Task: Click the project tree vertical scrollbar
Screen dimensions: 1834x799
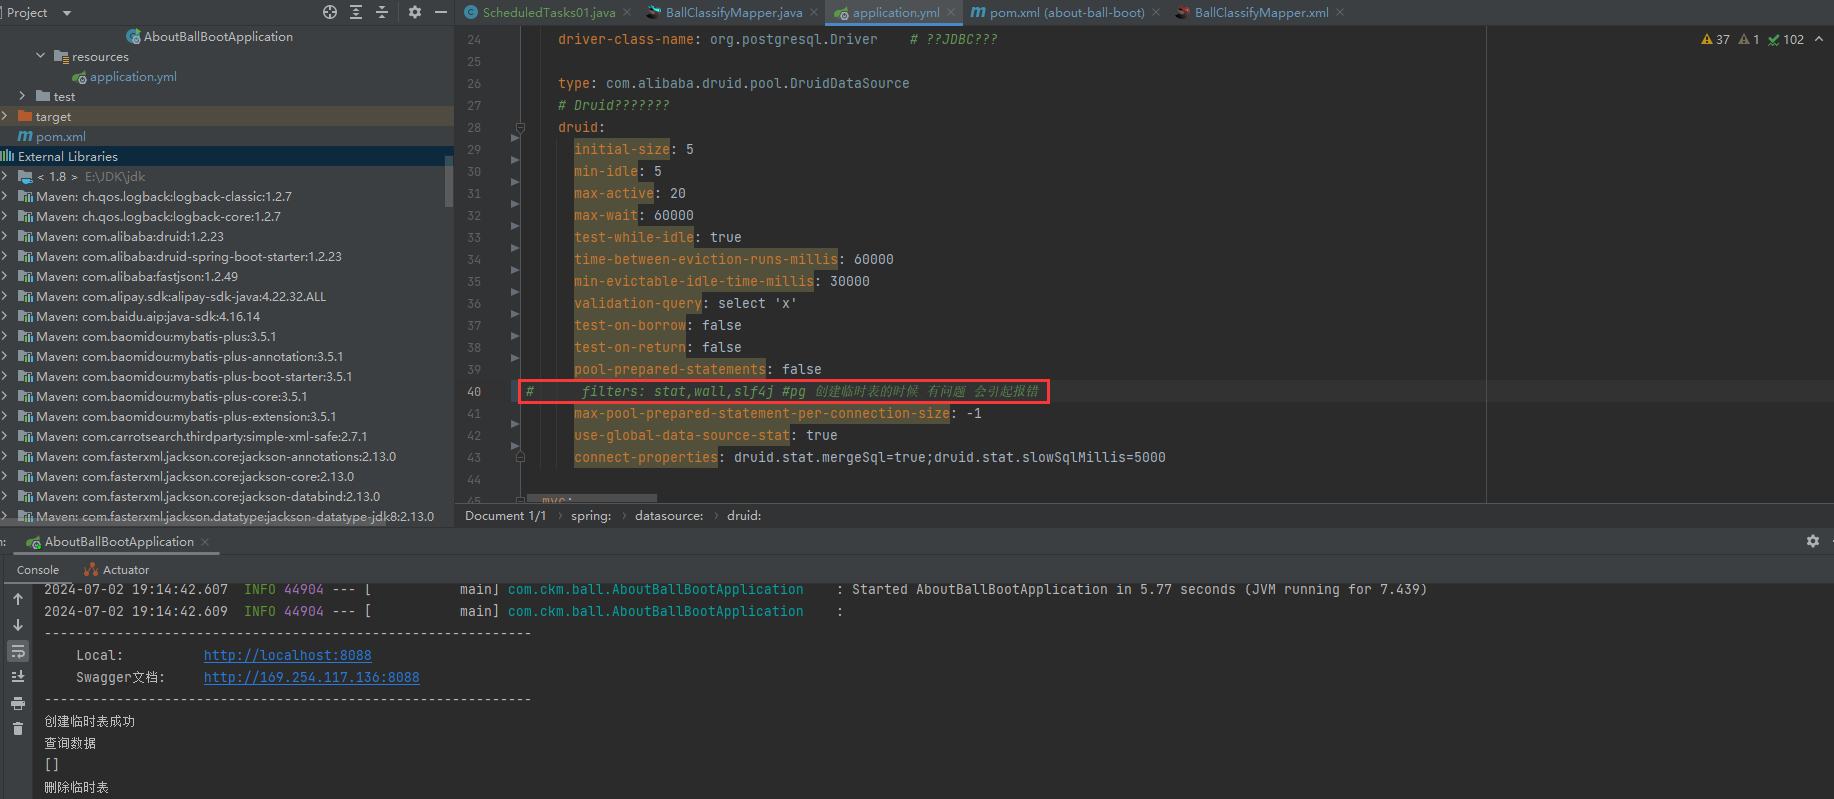Action: tap(449, 180)
